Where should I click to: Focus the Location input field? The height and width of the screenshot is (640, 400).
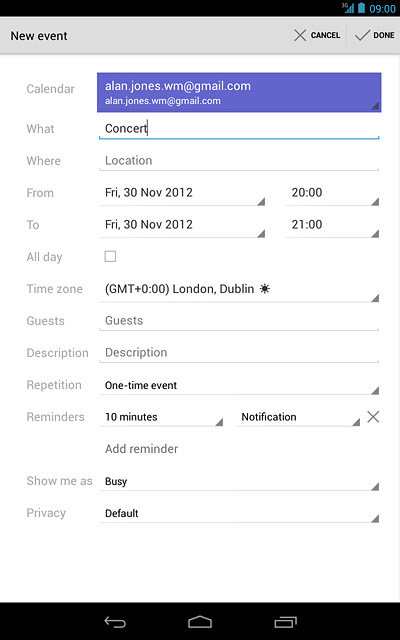coord(239,161)
